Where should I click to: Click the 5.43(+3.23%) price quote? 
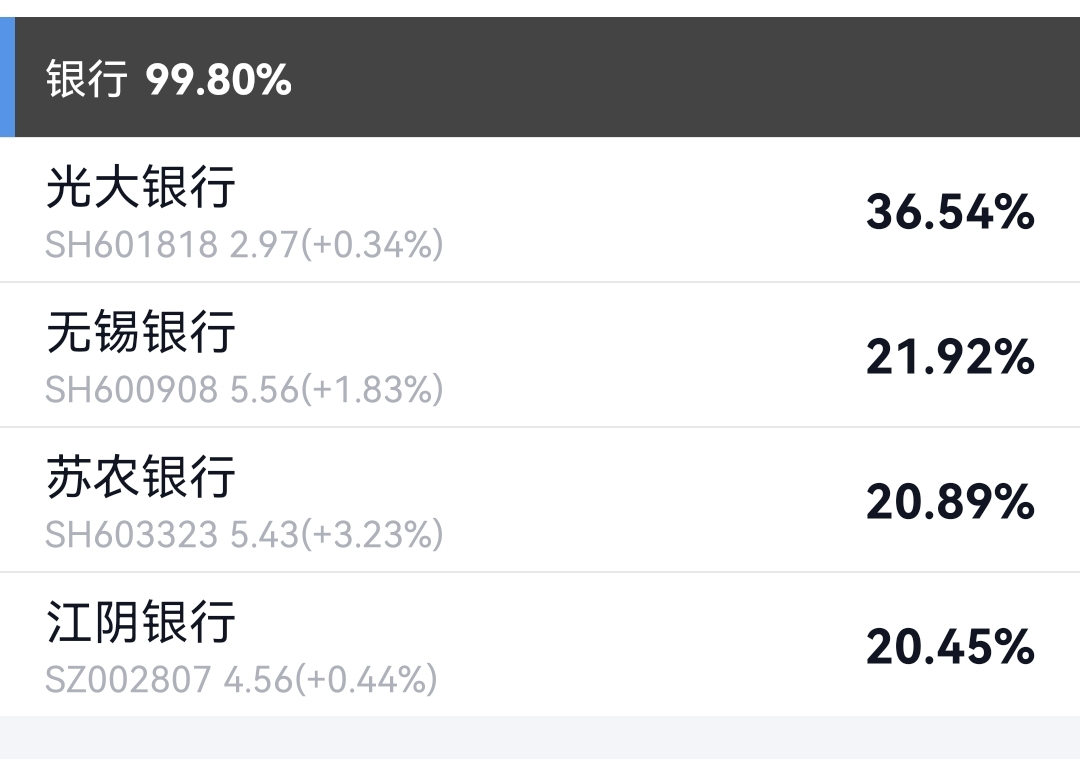coord(336,535)
